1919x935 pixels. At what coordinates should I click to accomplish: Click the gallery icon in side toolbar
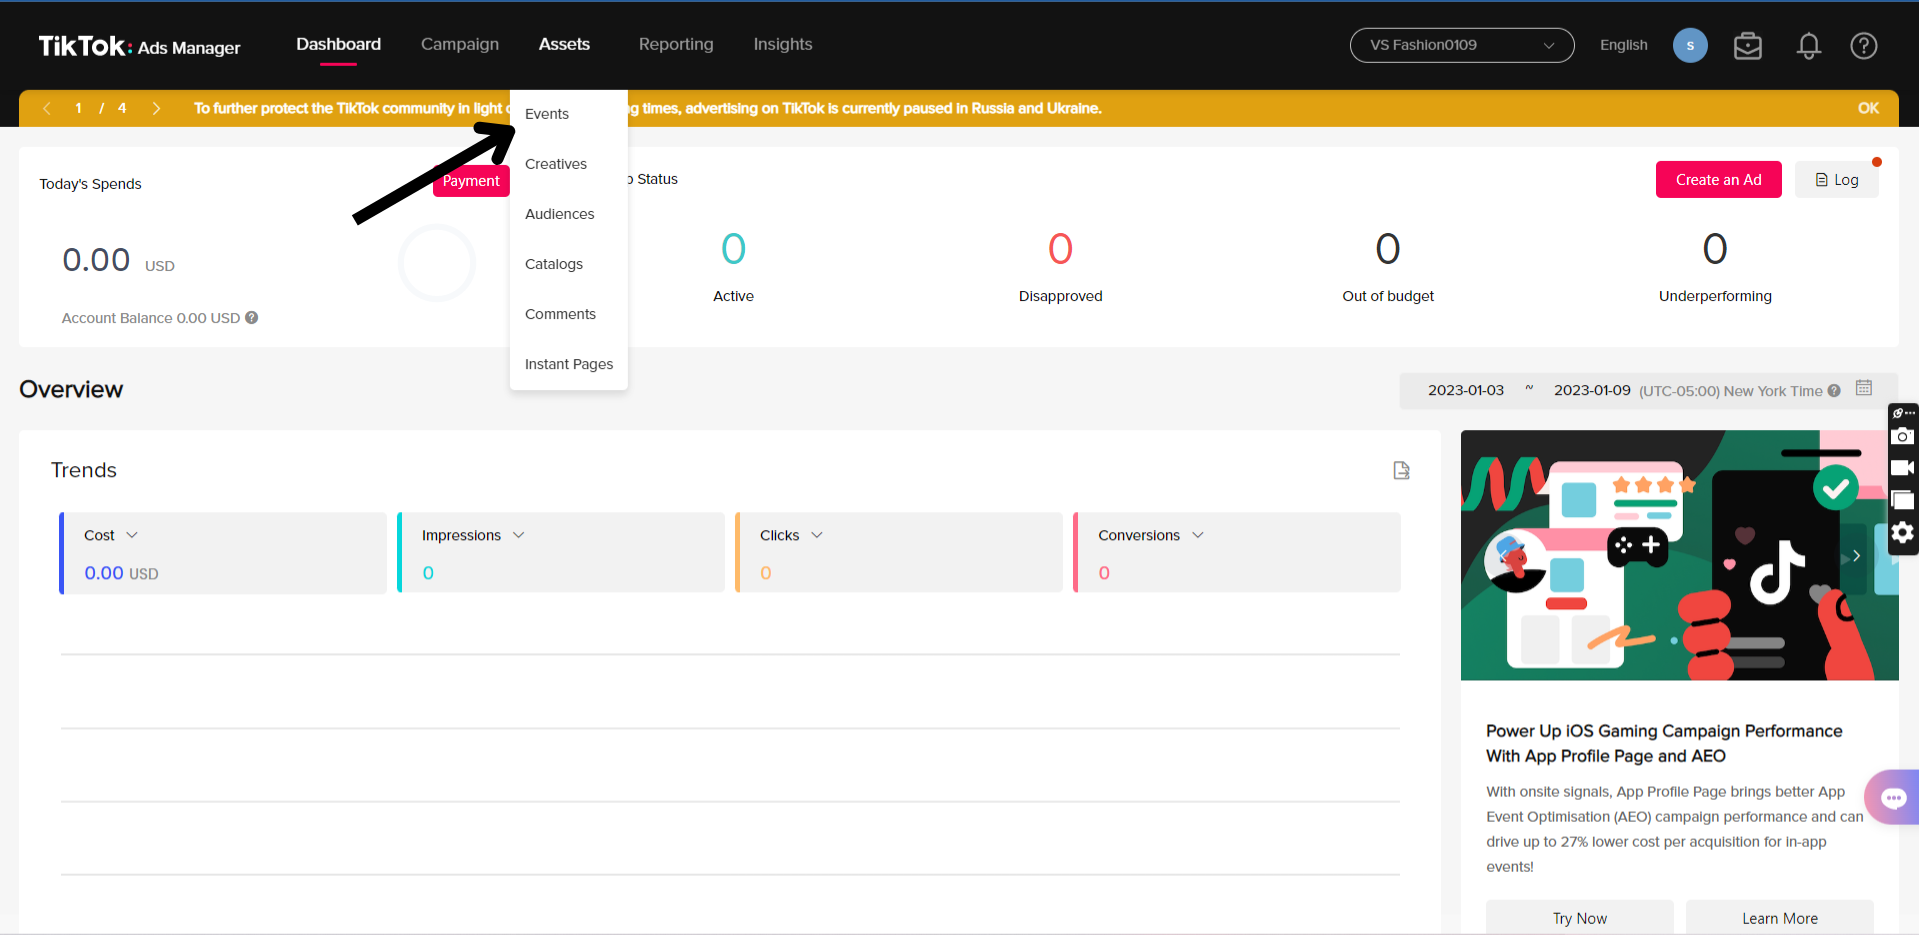pyautogui.click(x=1903, y=500)
